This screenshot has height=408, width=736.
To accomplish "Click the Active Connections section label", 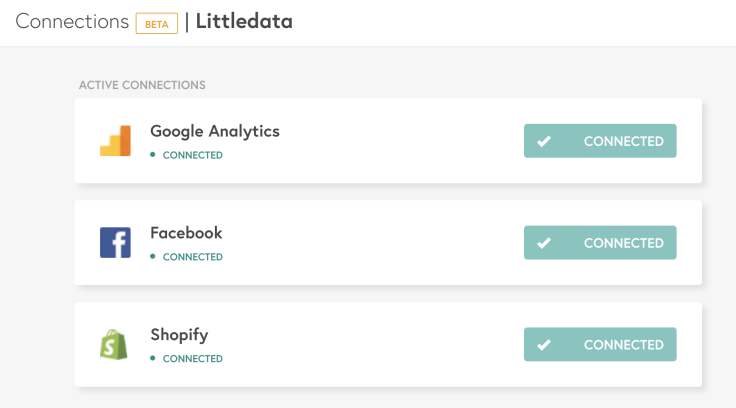I will coord(142,85).
